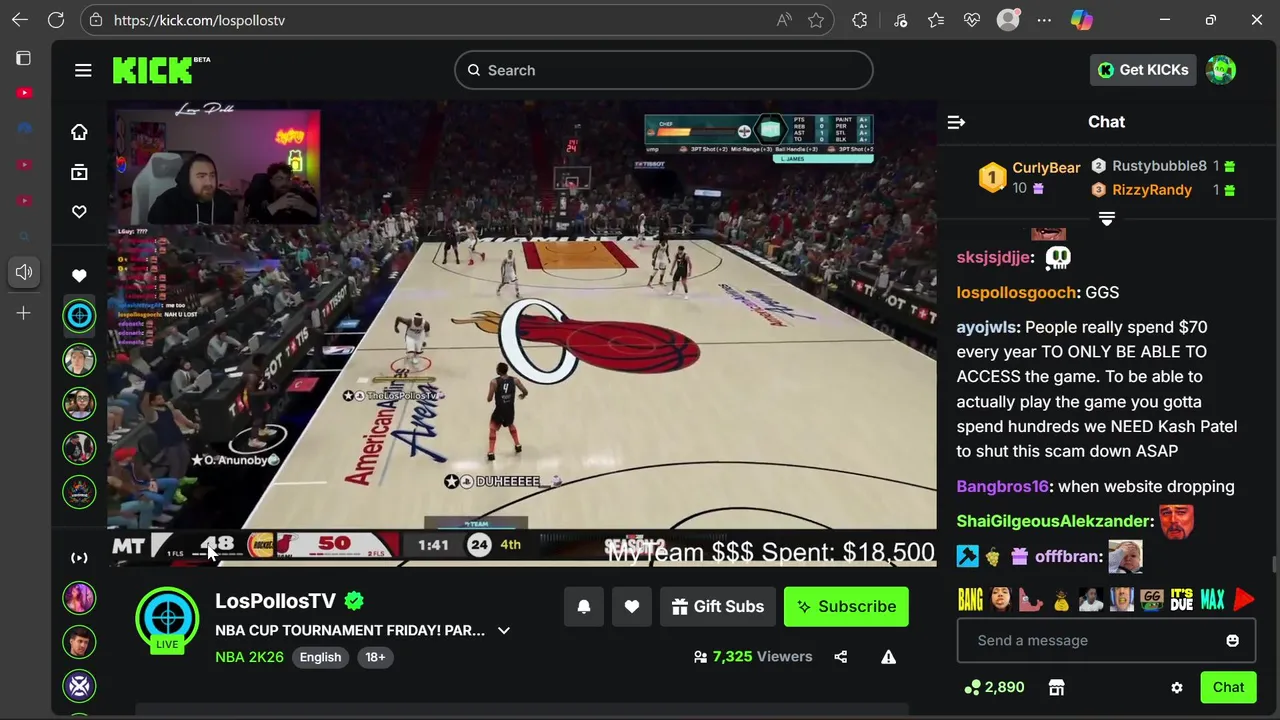Open browser Extensions puzzle icon
This screenshot has height=720, width=1280.
pos(860,20)
